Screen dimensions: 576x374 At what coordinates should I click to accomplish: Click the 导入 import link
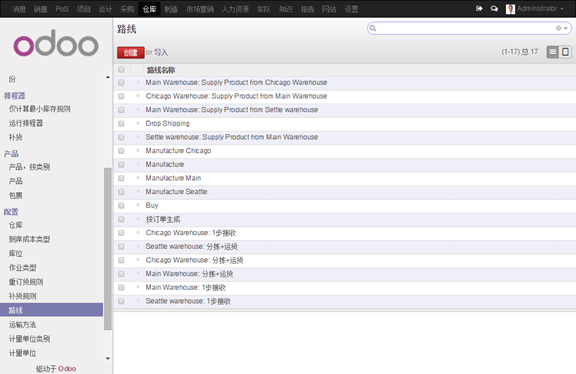click(x=161, y=53)
